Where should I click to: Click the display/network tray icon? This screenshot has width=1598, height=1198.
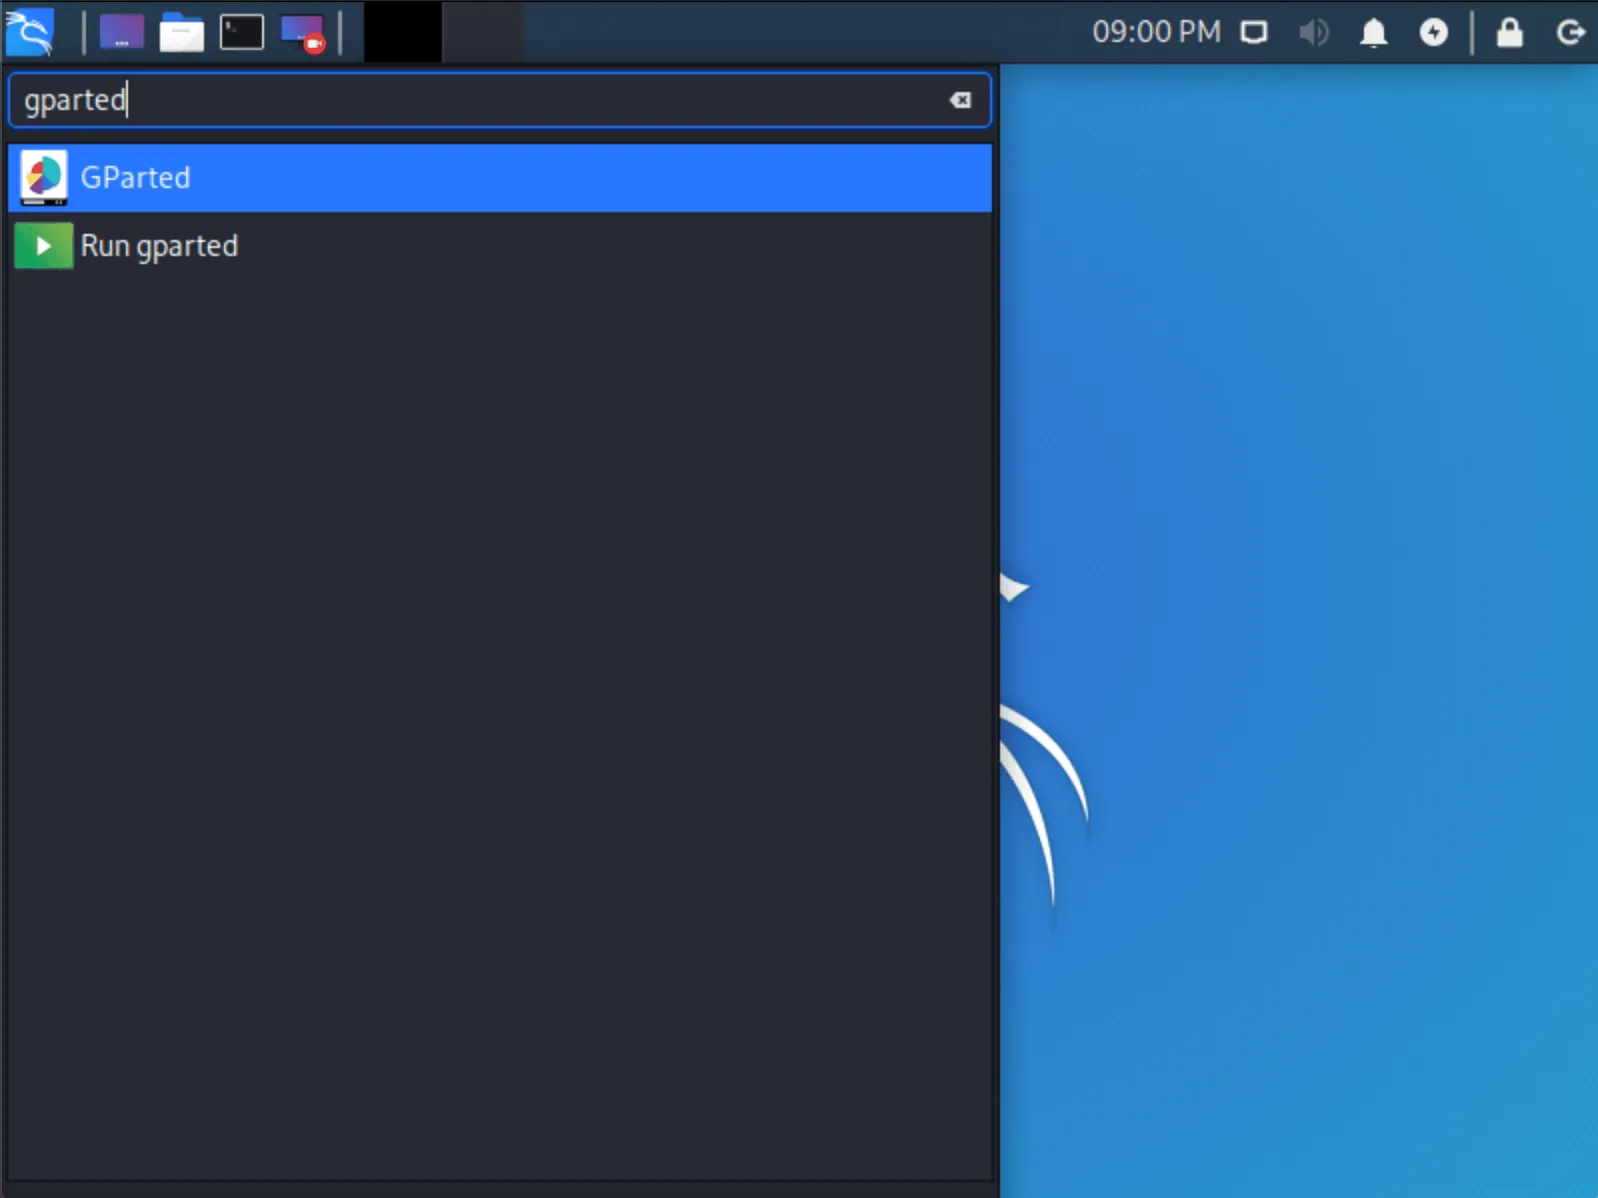click(x=1253, y=32)
